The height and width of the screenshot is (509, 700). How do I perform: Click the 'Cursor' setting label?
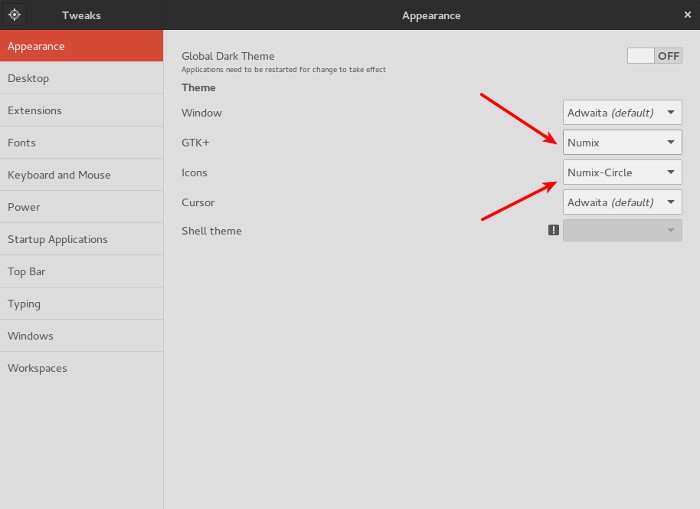[198, 203]
